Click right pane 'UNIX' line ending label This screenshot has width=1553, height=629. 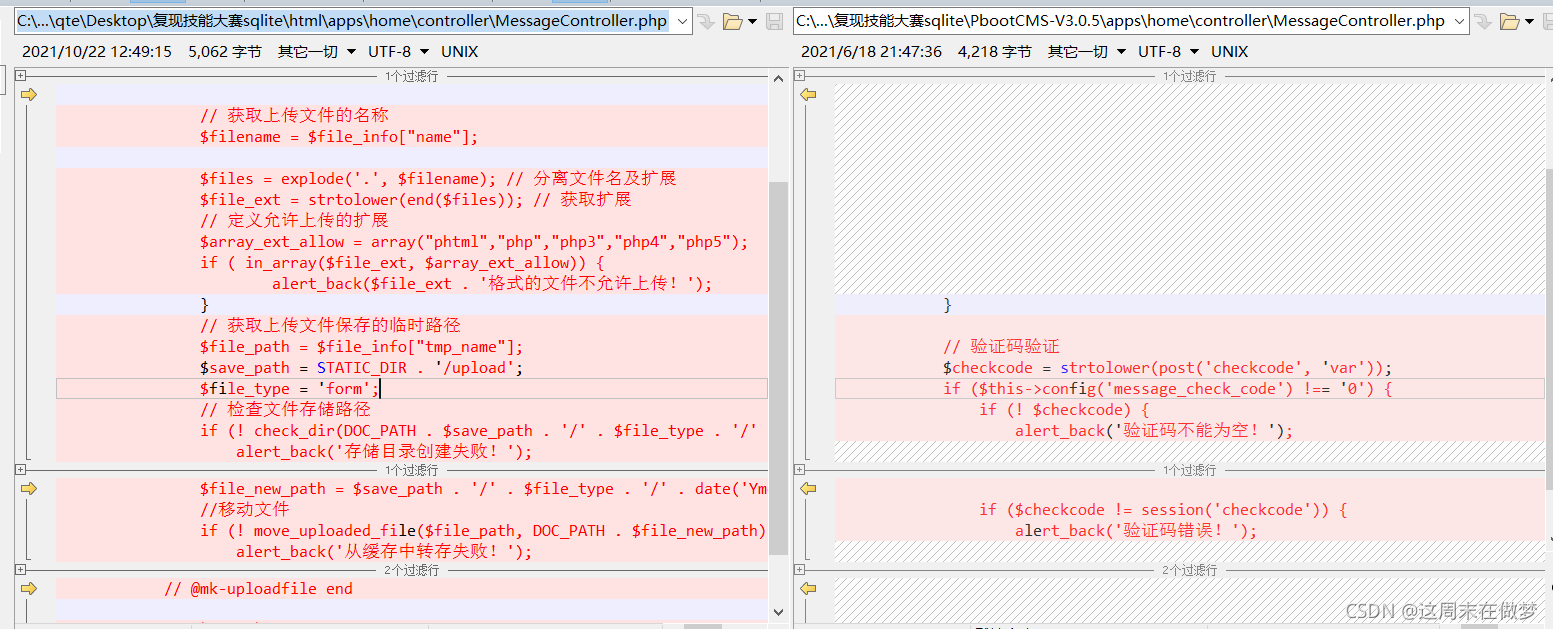[x=1230, y=51]
